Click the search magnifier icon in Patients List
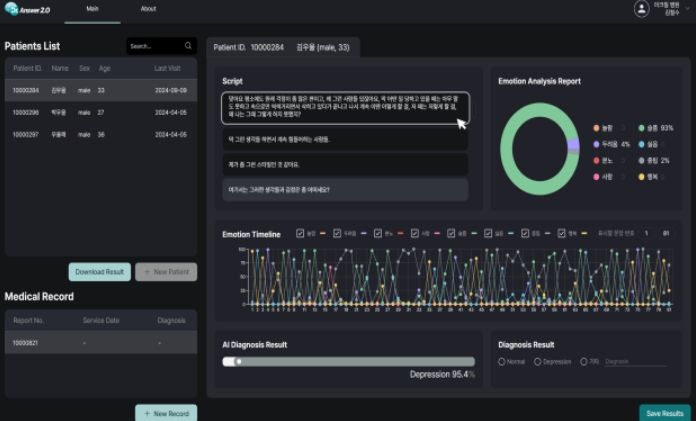 pos(187,46)
